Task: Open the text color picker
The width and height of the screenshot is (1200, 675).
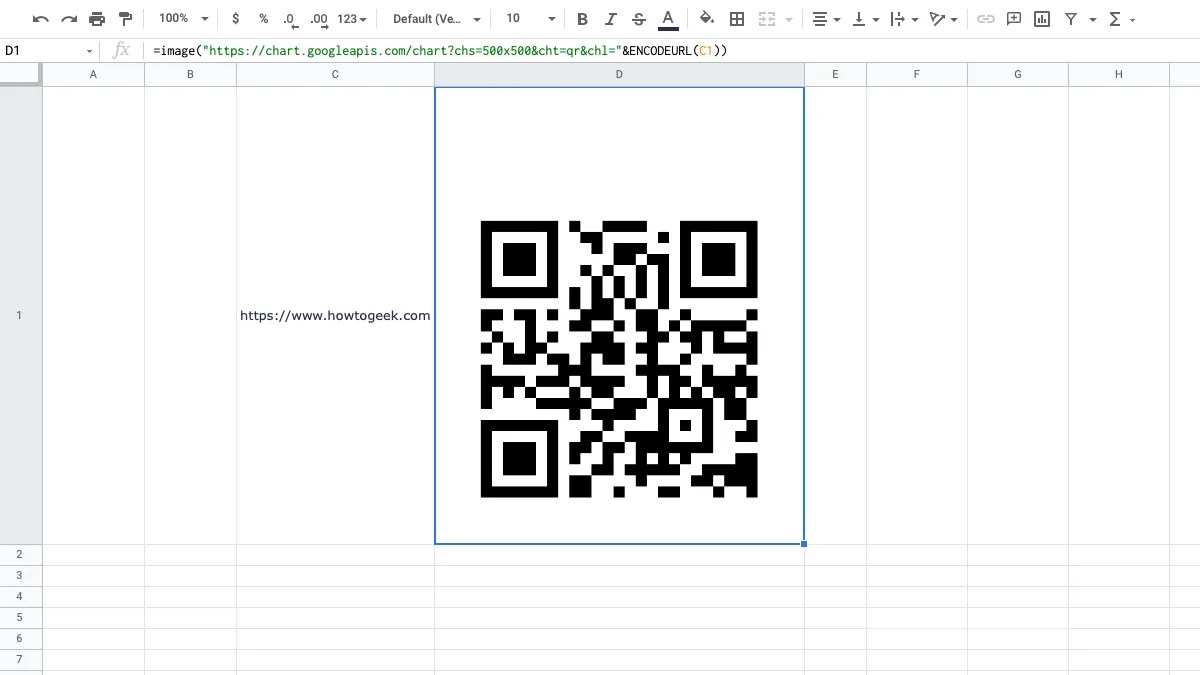Action: point(668,18)
